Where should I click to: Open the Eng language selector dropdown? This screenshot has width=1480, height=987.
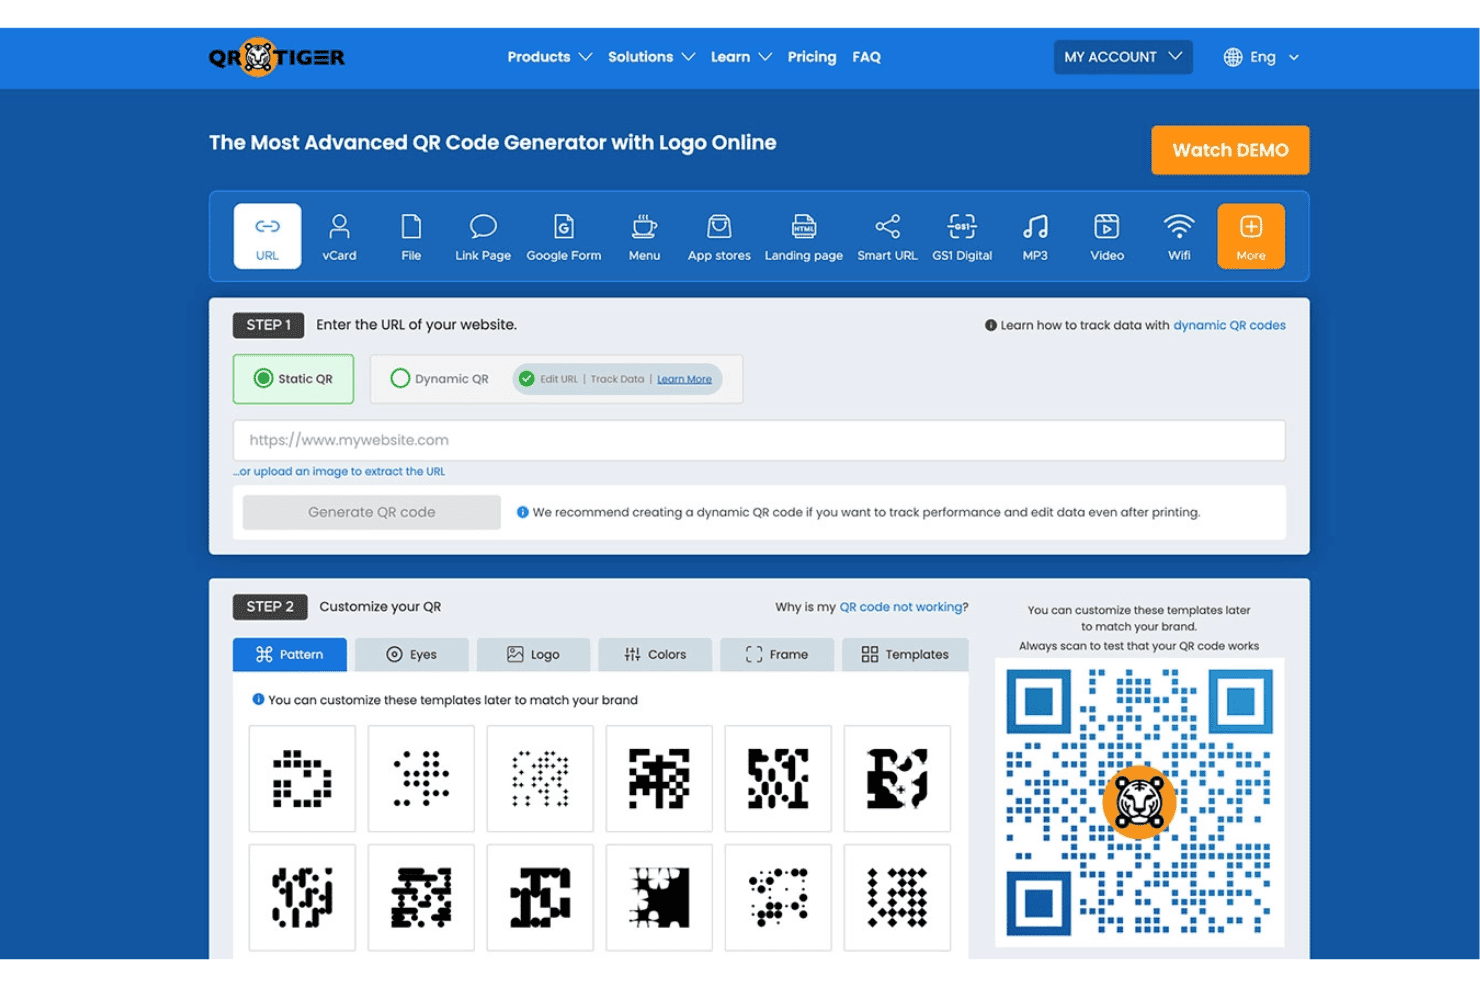coord(1262,57)
